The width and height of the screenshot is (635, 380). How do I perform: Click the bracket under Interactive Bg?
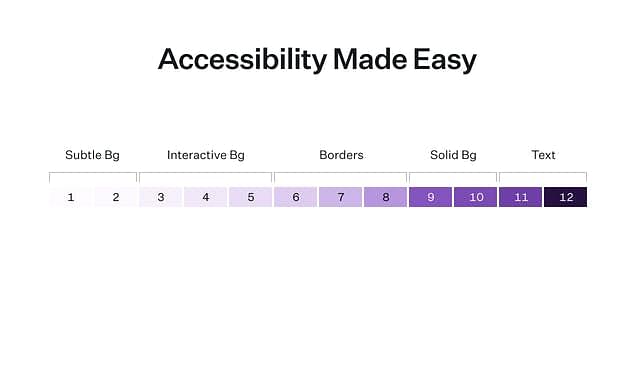point(206,177)
